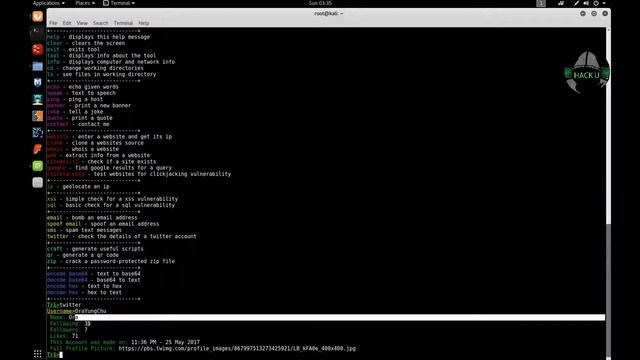This screenshot has width=640, height=360.
Task: Click the pen icon in the top bar
Action: tap(576, 3)
